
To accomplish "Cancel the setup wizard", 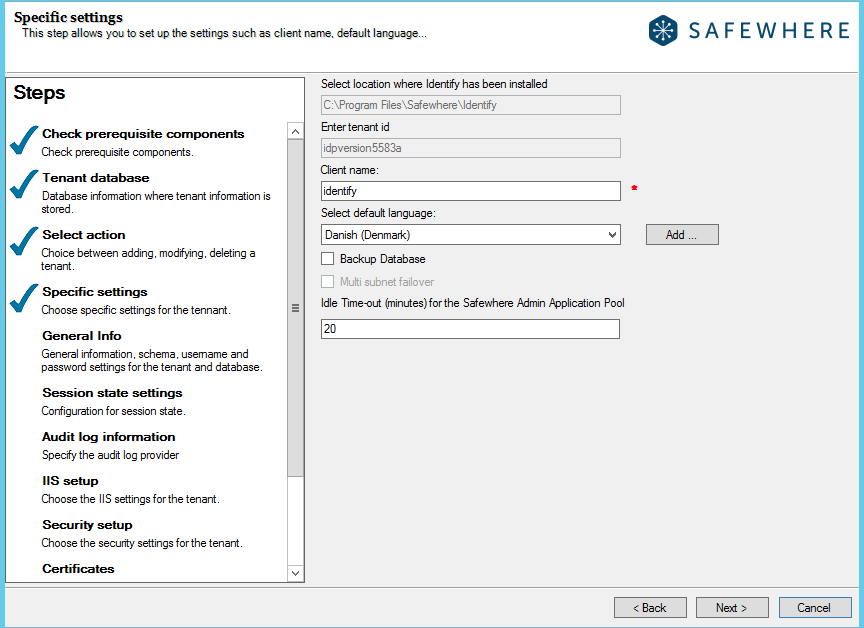I will [x=814, y=608].
